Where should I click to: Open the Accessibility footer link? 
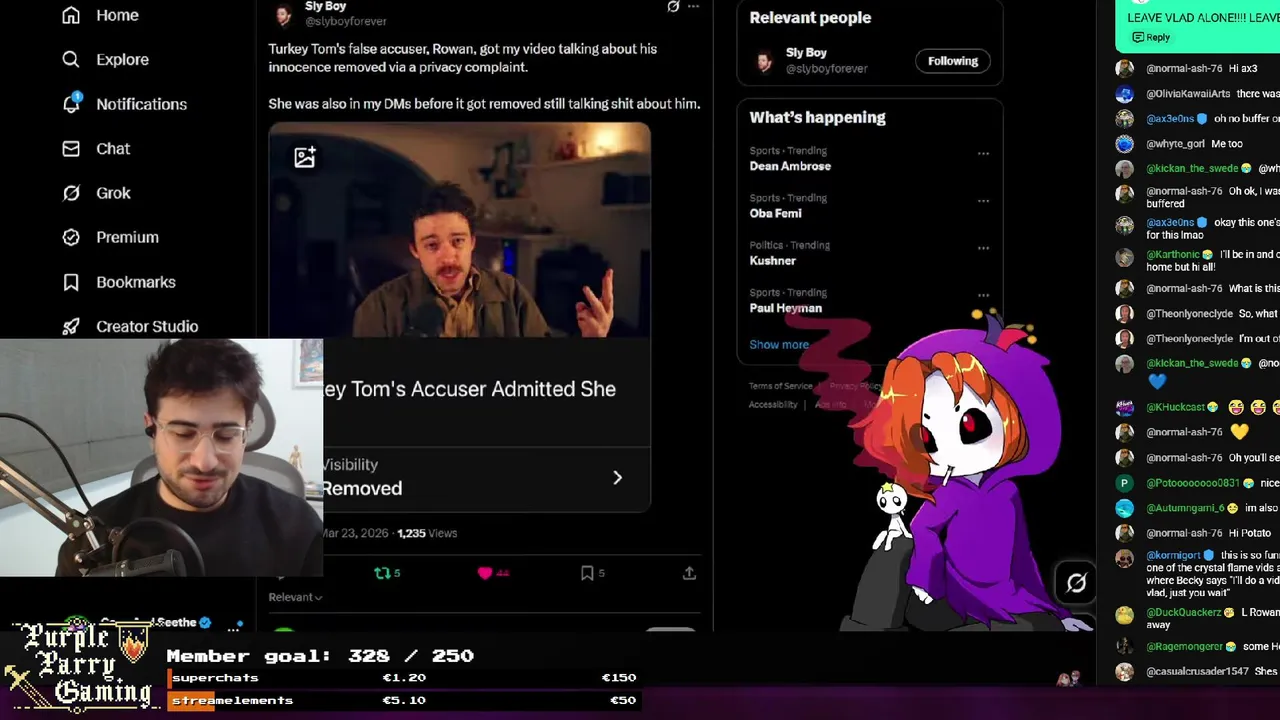click(x=773, y=405)
